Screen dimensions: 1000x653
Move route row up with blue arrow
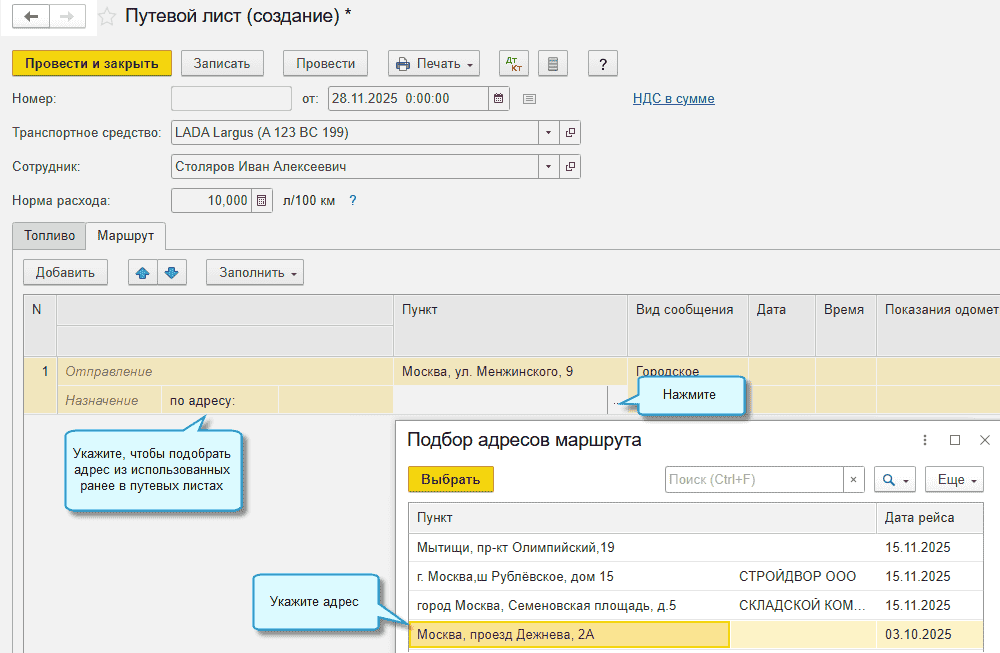coord(143,273)
